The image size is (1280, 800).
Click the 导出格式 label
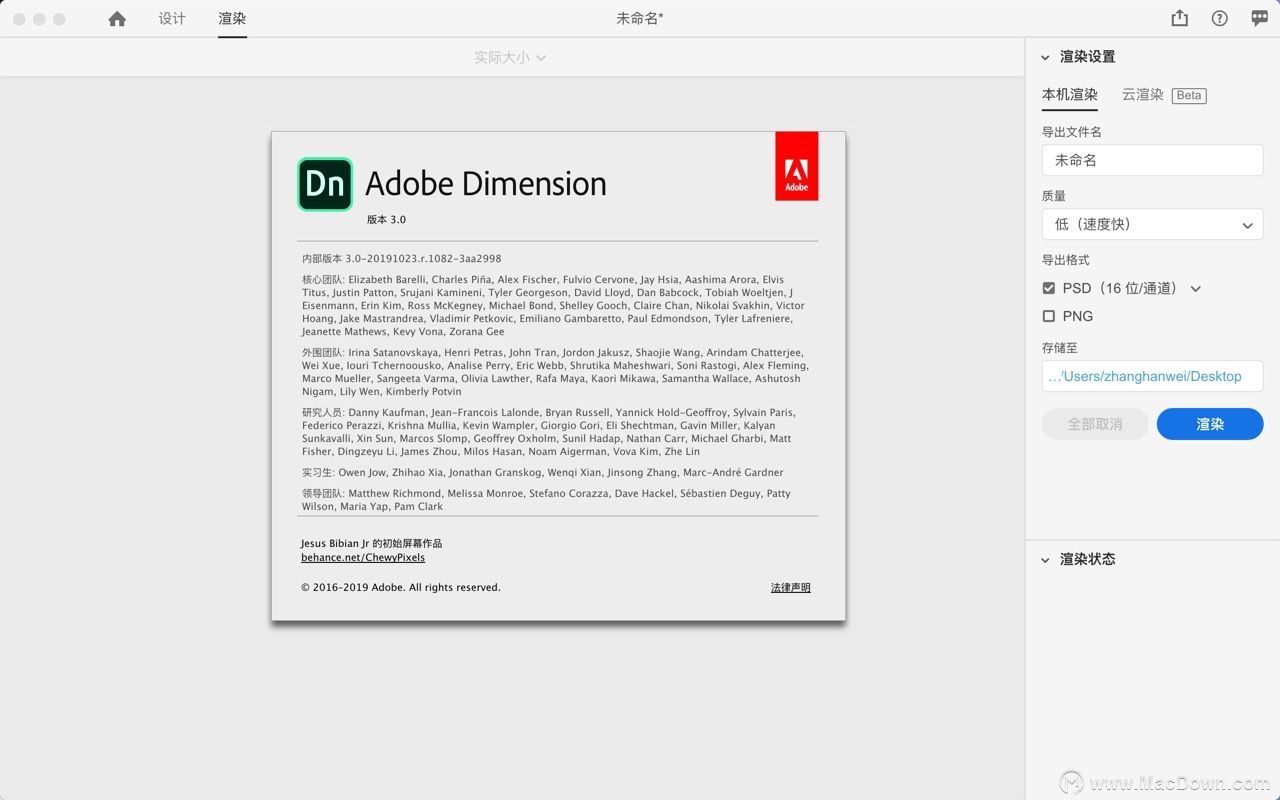(1066, 260)
